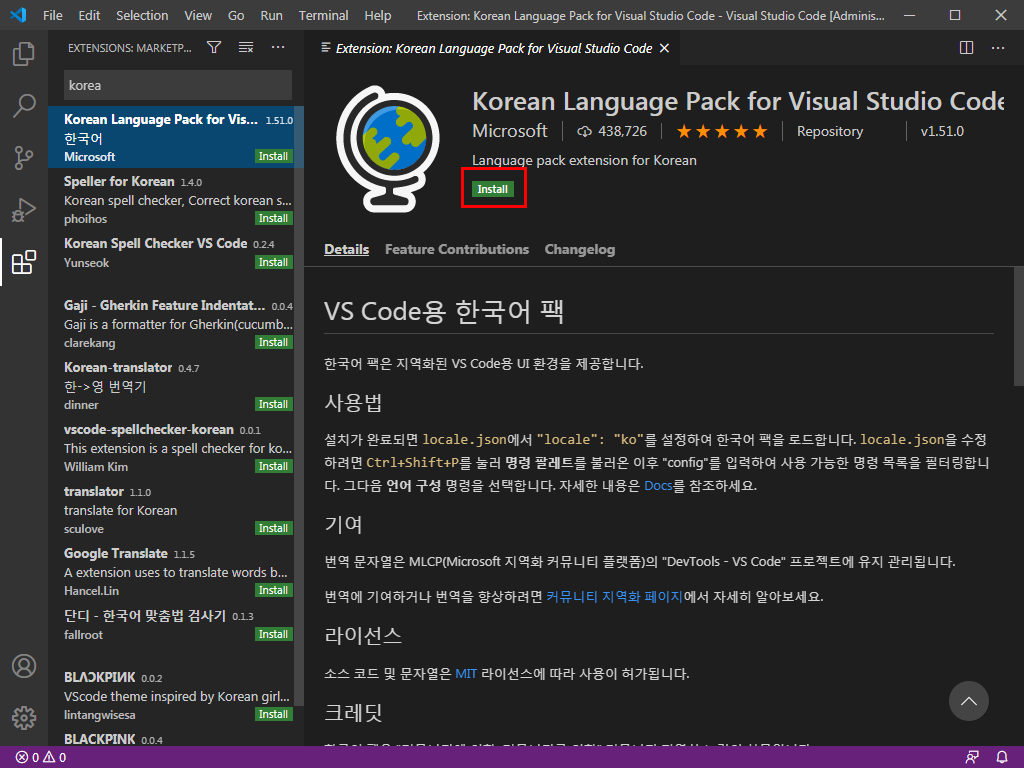1024x768 pixels.
Task: Open notifications bell in status bar
Action: [1002, 758]
